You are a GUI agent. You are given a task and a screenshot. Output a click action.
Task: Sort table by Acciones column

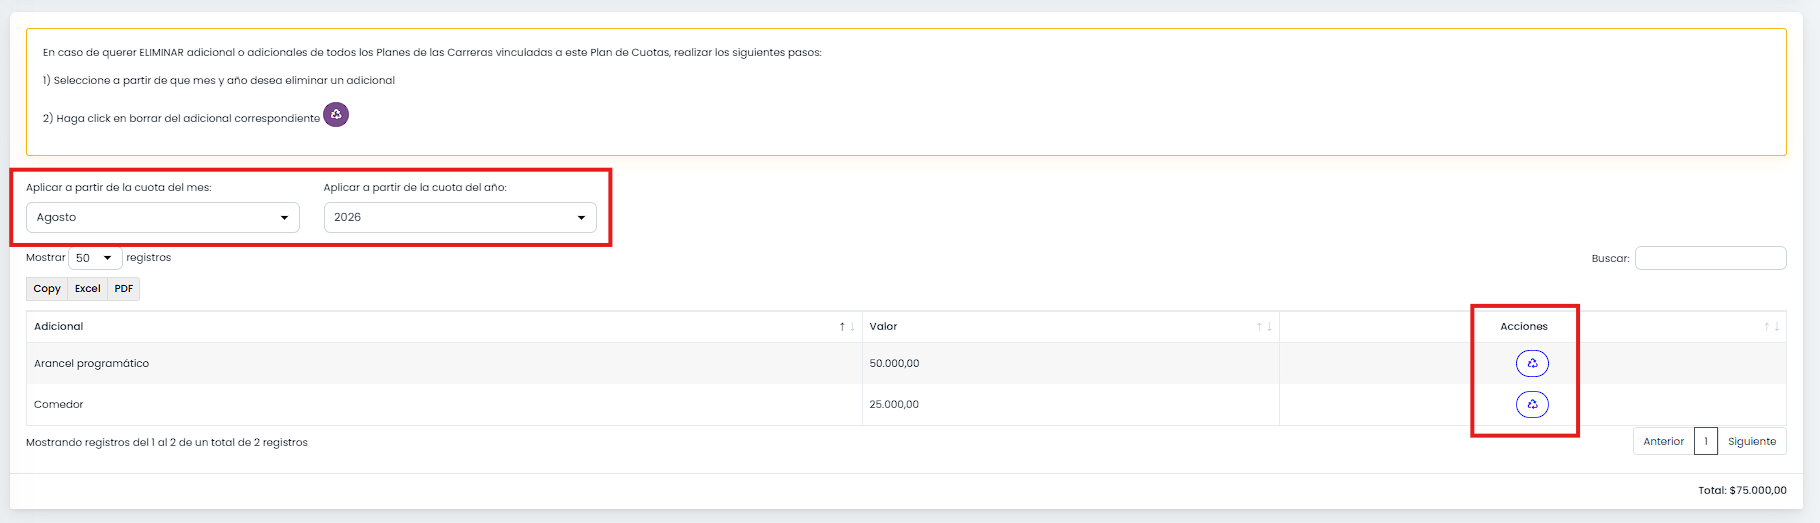pos(1532,327)
